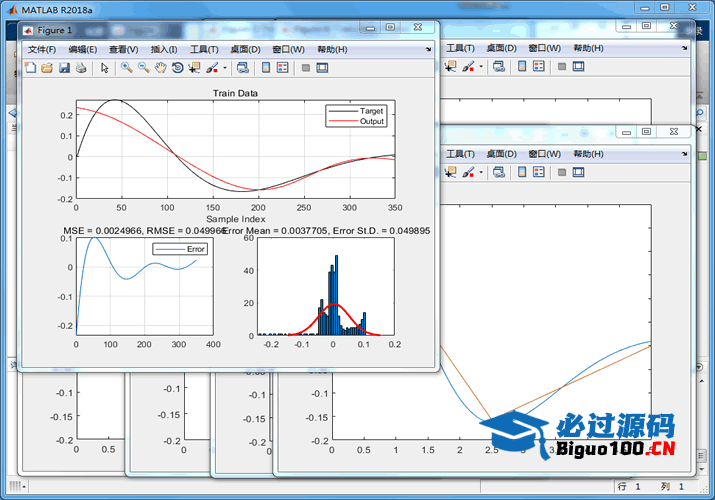
Task: Click dock arrow at end of Figure 1 menu bar
Action: click(428, 49)
